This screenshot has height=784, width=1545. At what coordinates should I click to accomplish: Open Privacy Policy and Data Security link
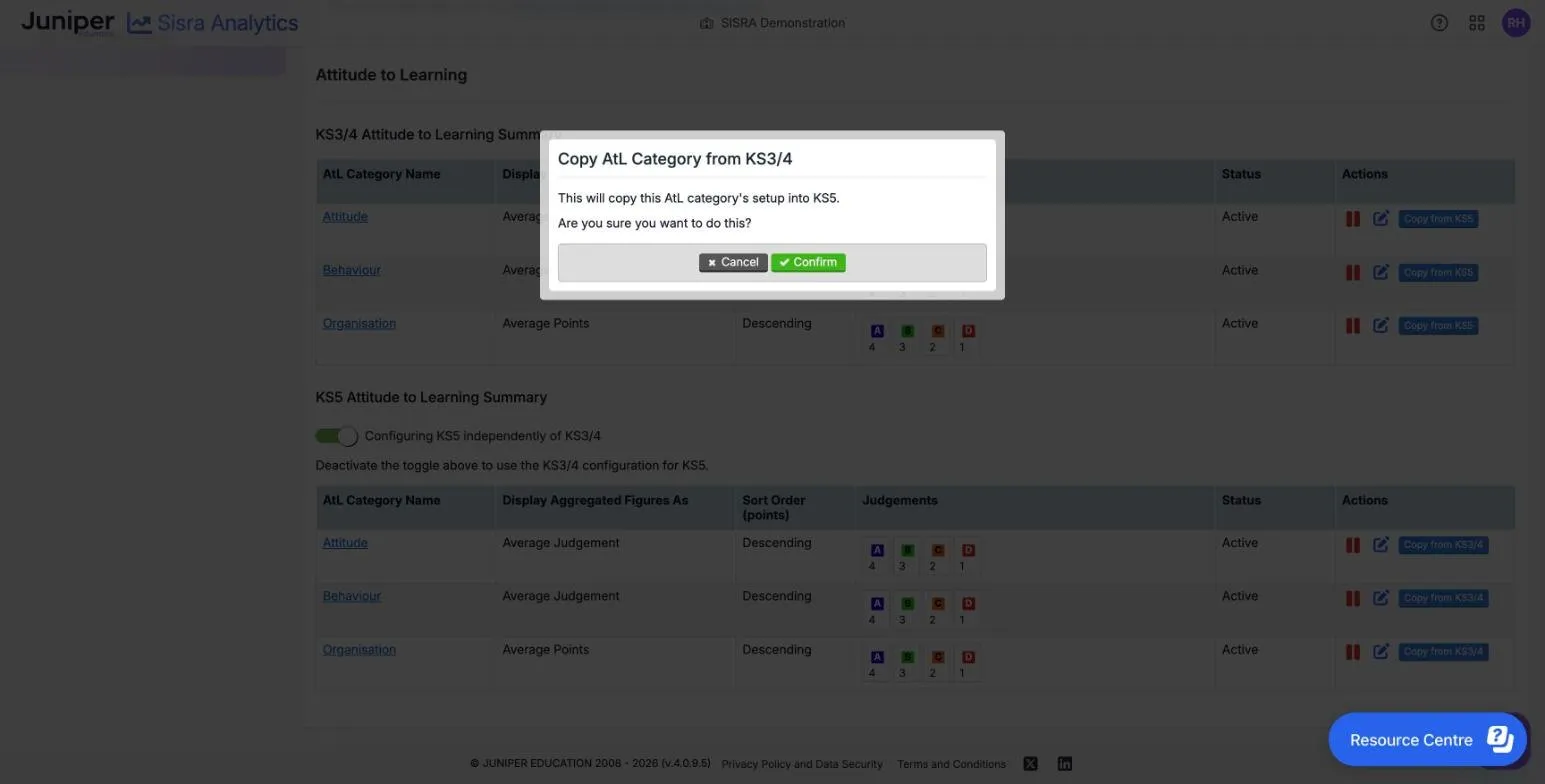[802, 764]
